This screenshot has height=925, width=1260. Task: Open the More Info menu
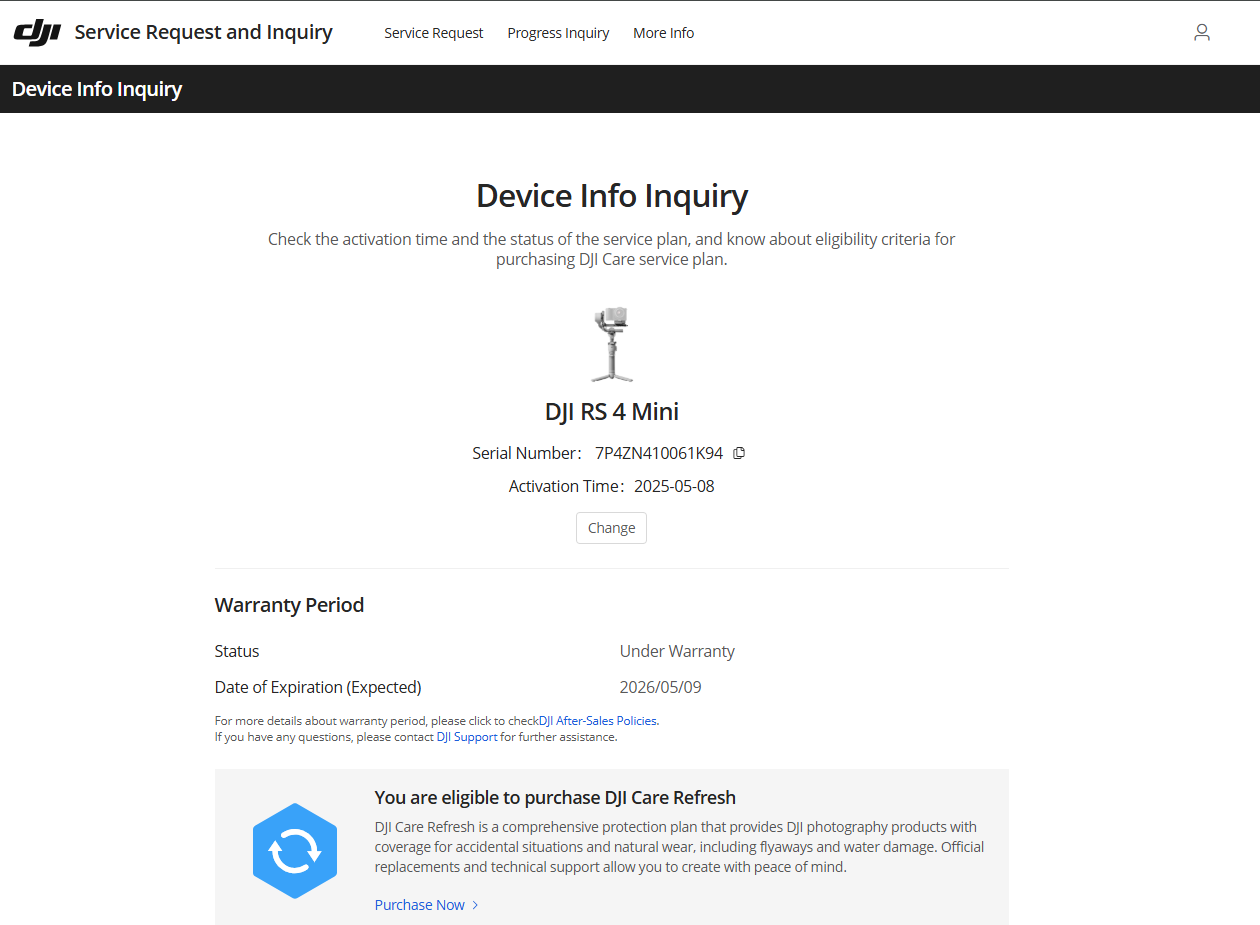663,33
